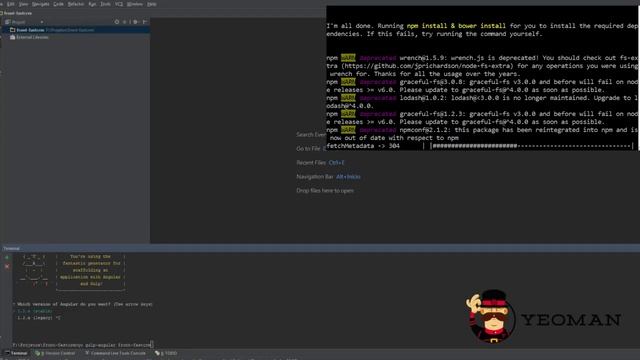Click the npmconf@2.1.2 warning line
The height and width of the screenshot is (360, 640).
[483, 130]
